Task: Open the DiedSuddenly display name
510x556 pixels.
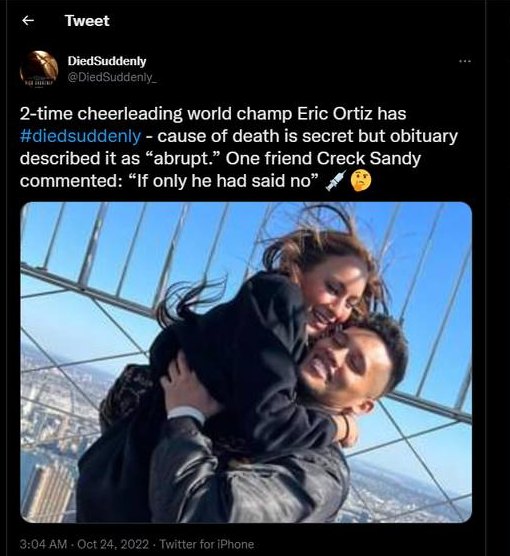Action: 107,61
